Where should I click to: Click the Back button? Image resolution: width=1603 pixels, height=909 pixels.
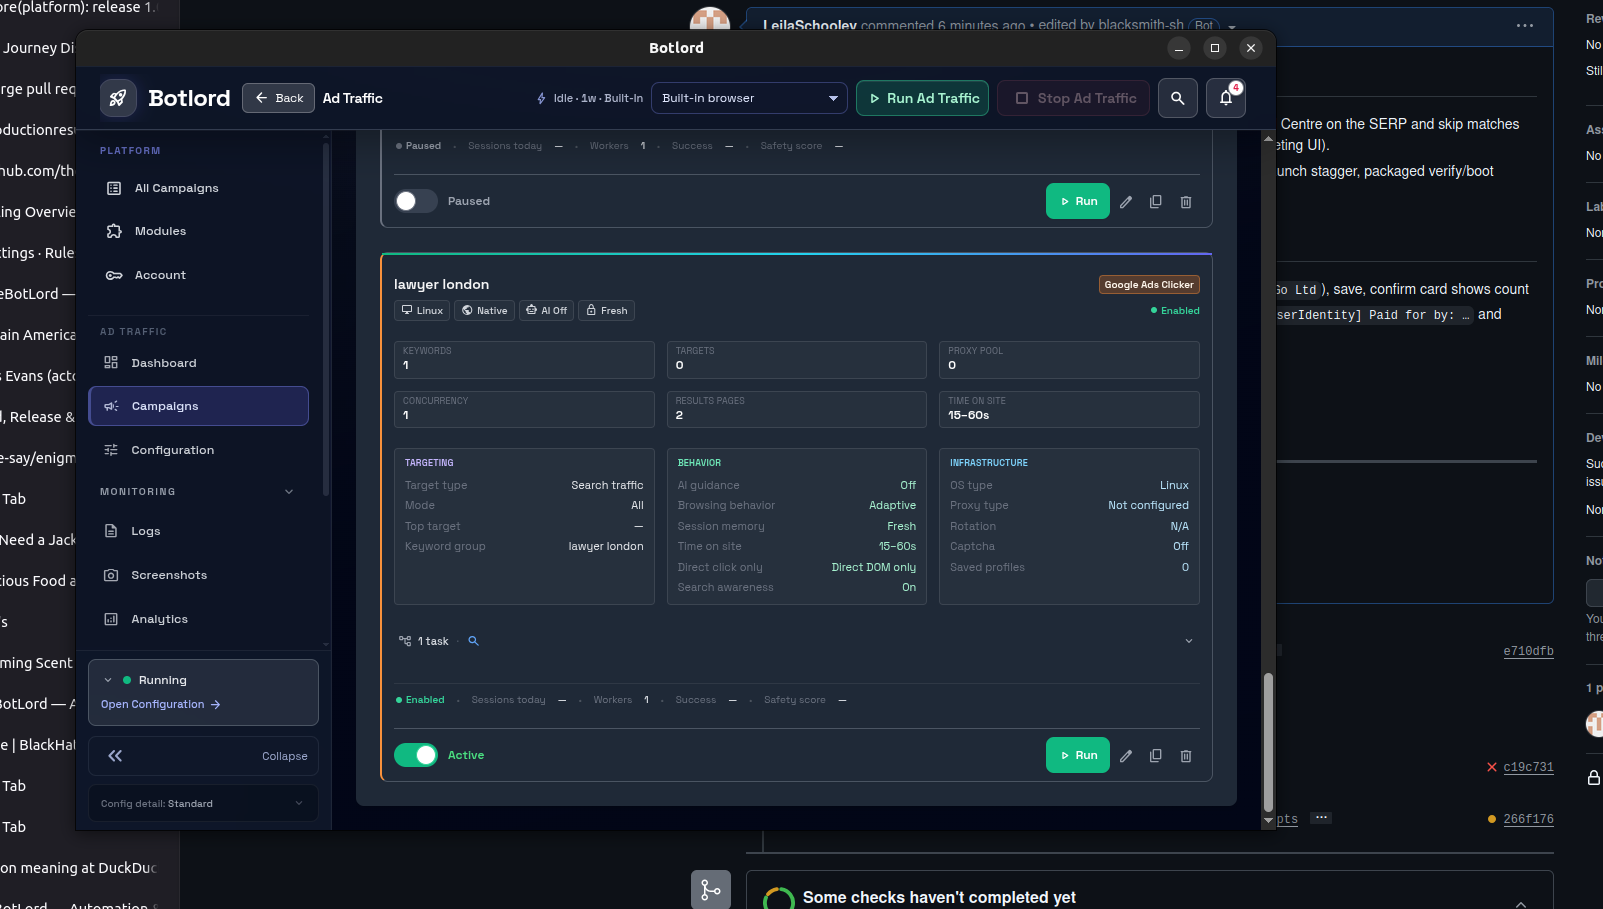(278, 98)
